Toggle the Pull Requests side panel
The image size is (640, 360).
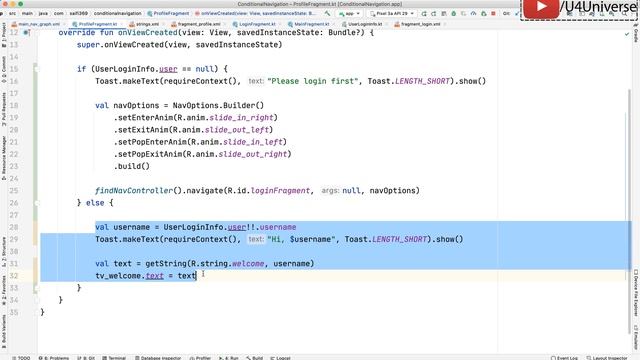[4, 109]
